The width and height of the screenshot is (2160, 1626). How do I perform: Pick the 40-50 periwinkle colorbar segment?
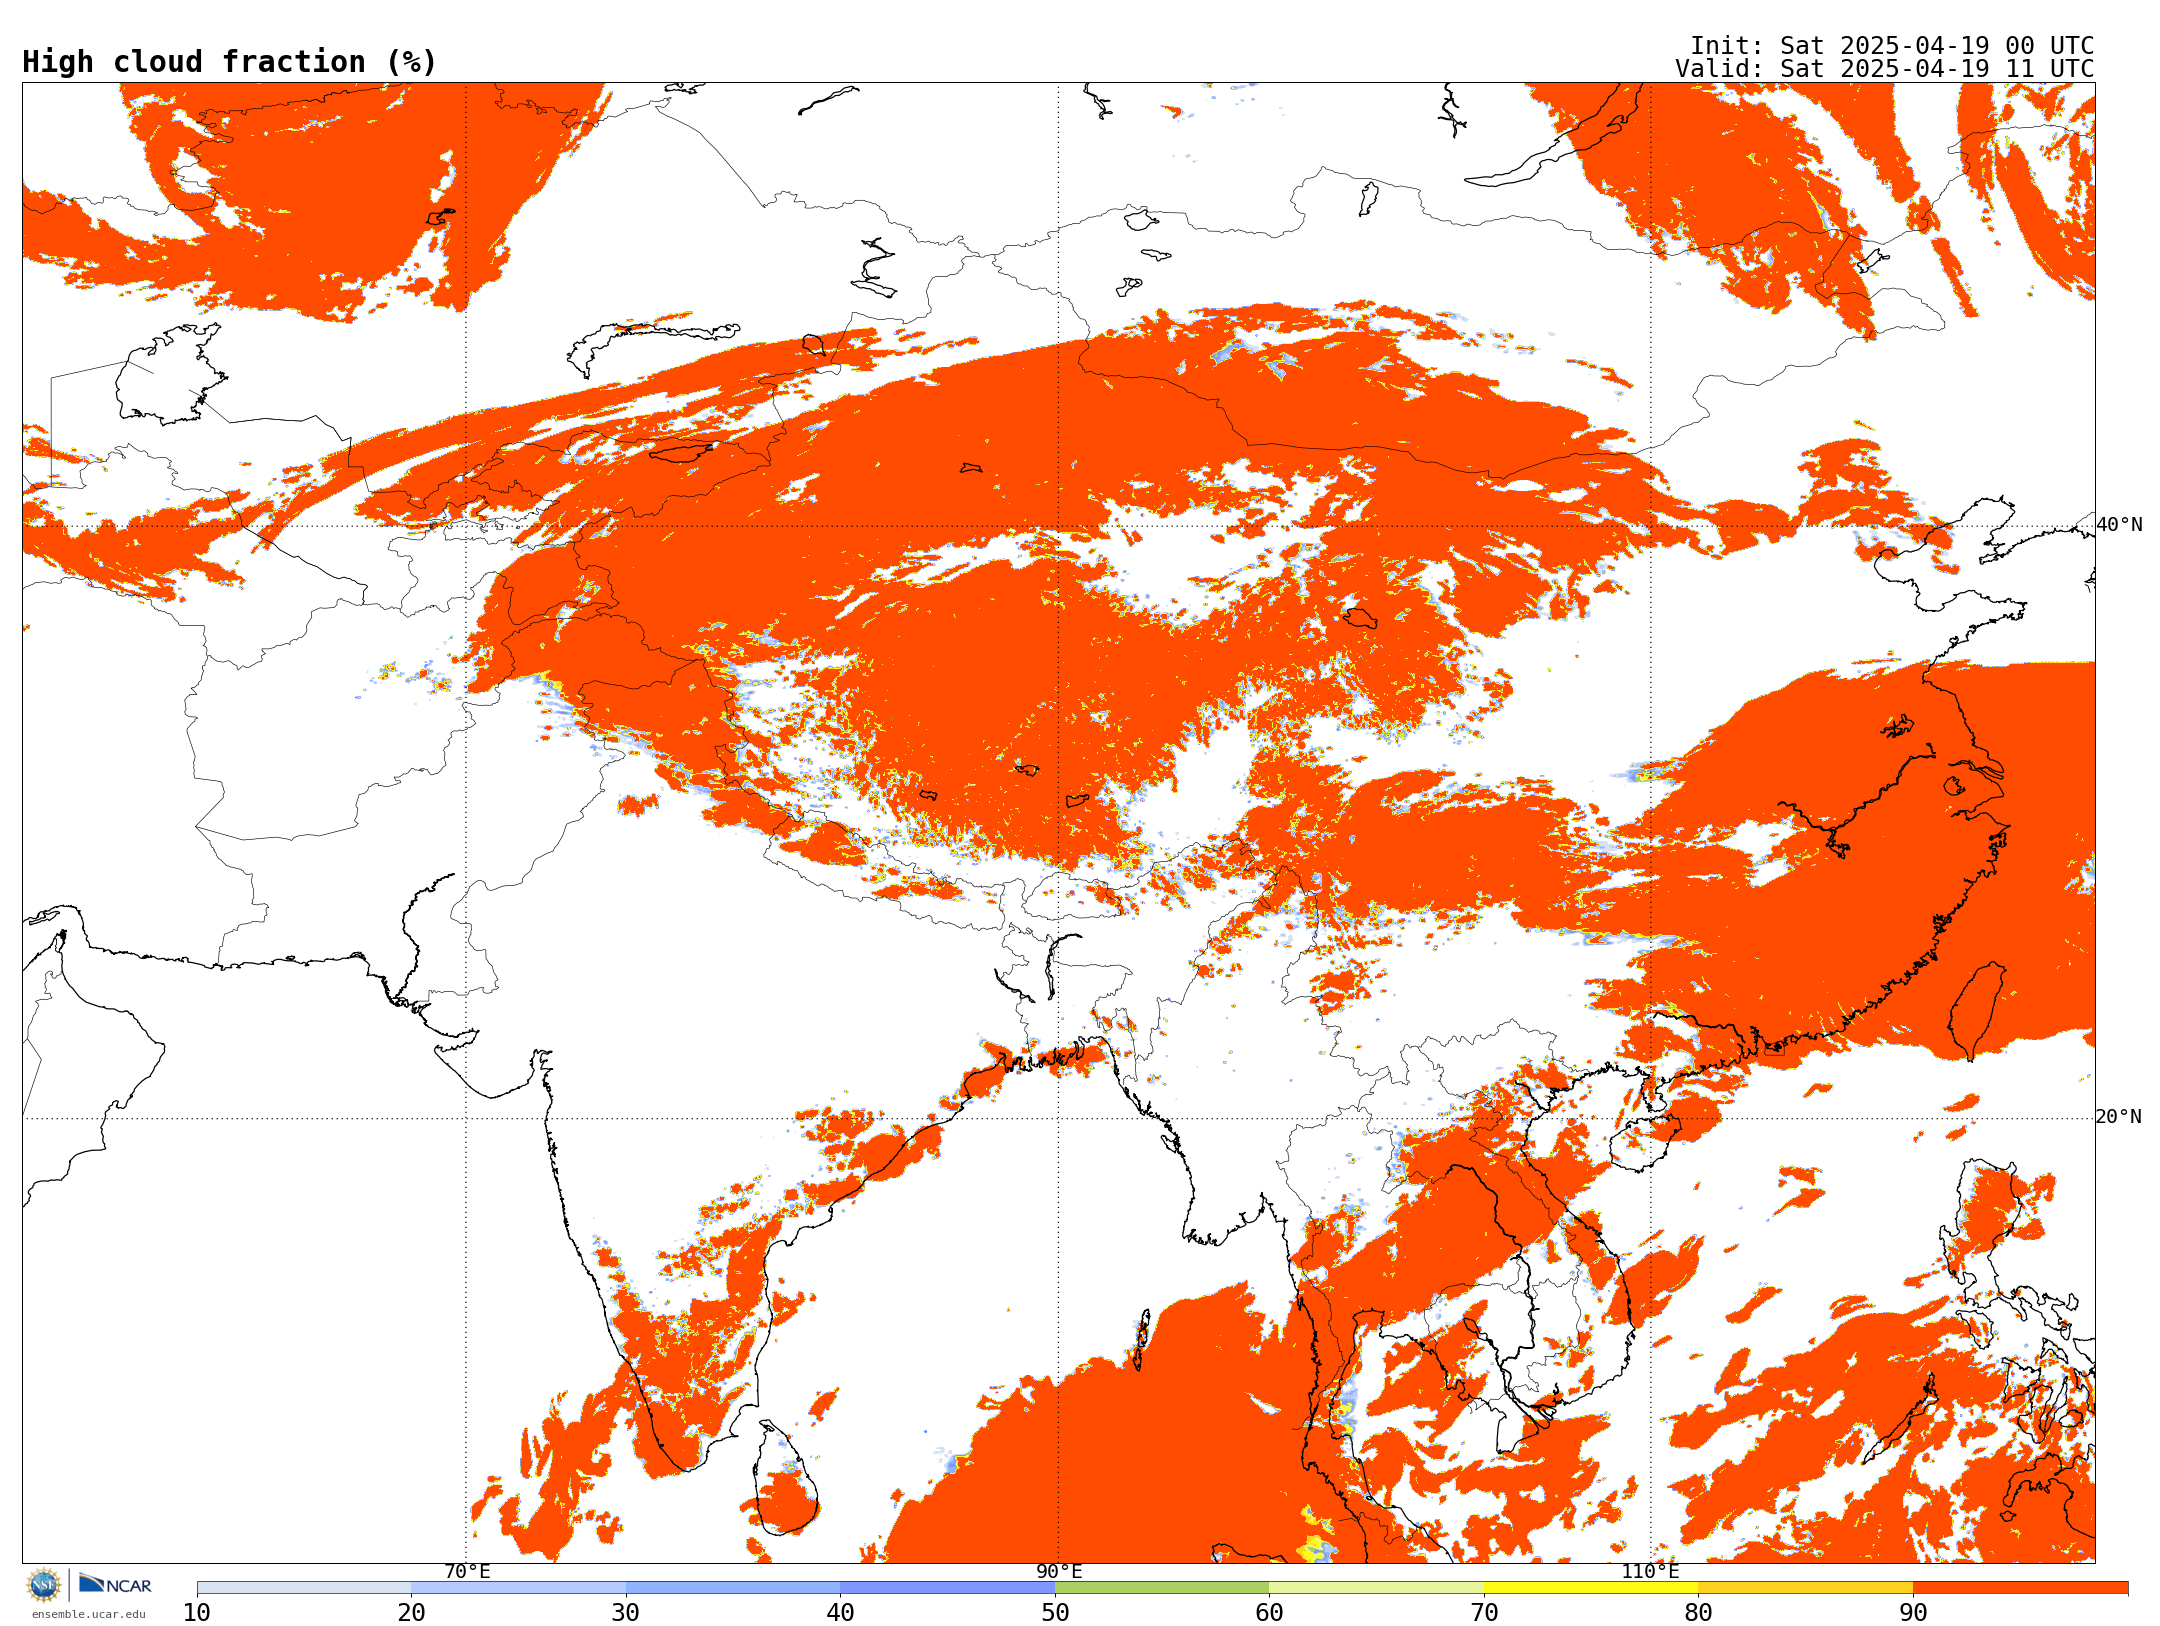947,1588
